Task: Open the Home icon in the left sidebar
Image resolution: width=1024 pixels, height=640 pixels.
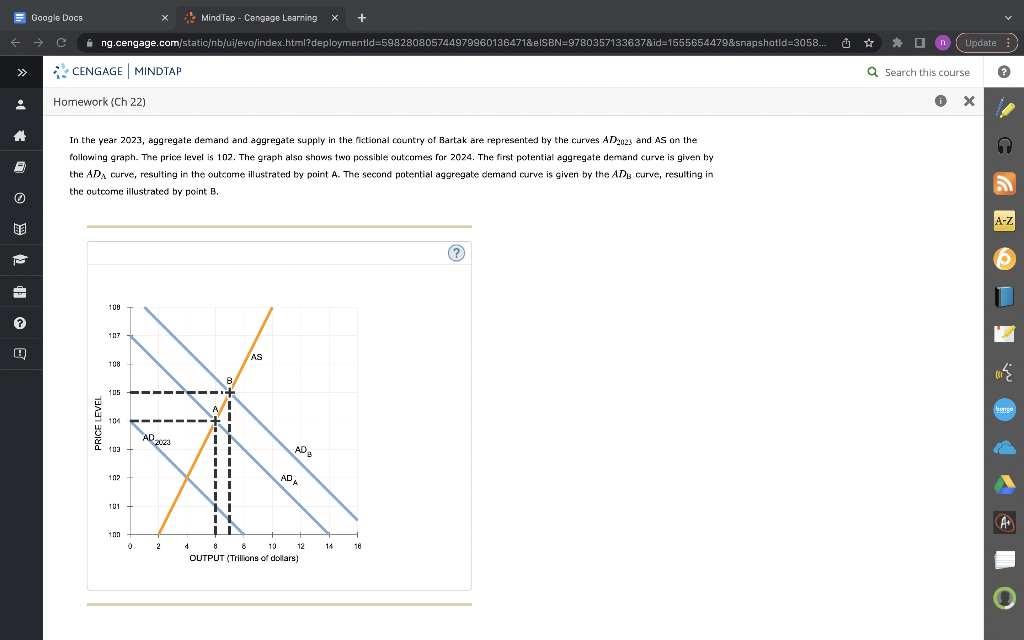Action: coord(21,133)
